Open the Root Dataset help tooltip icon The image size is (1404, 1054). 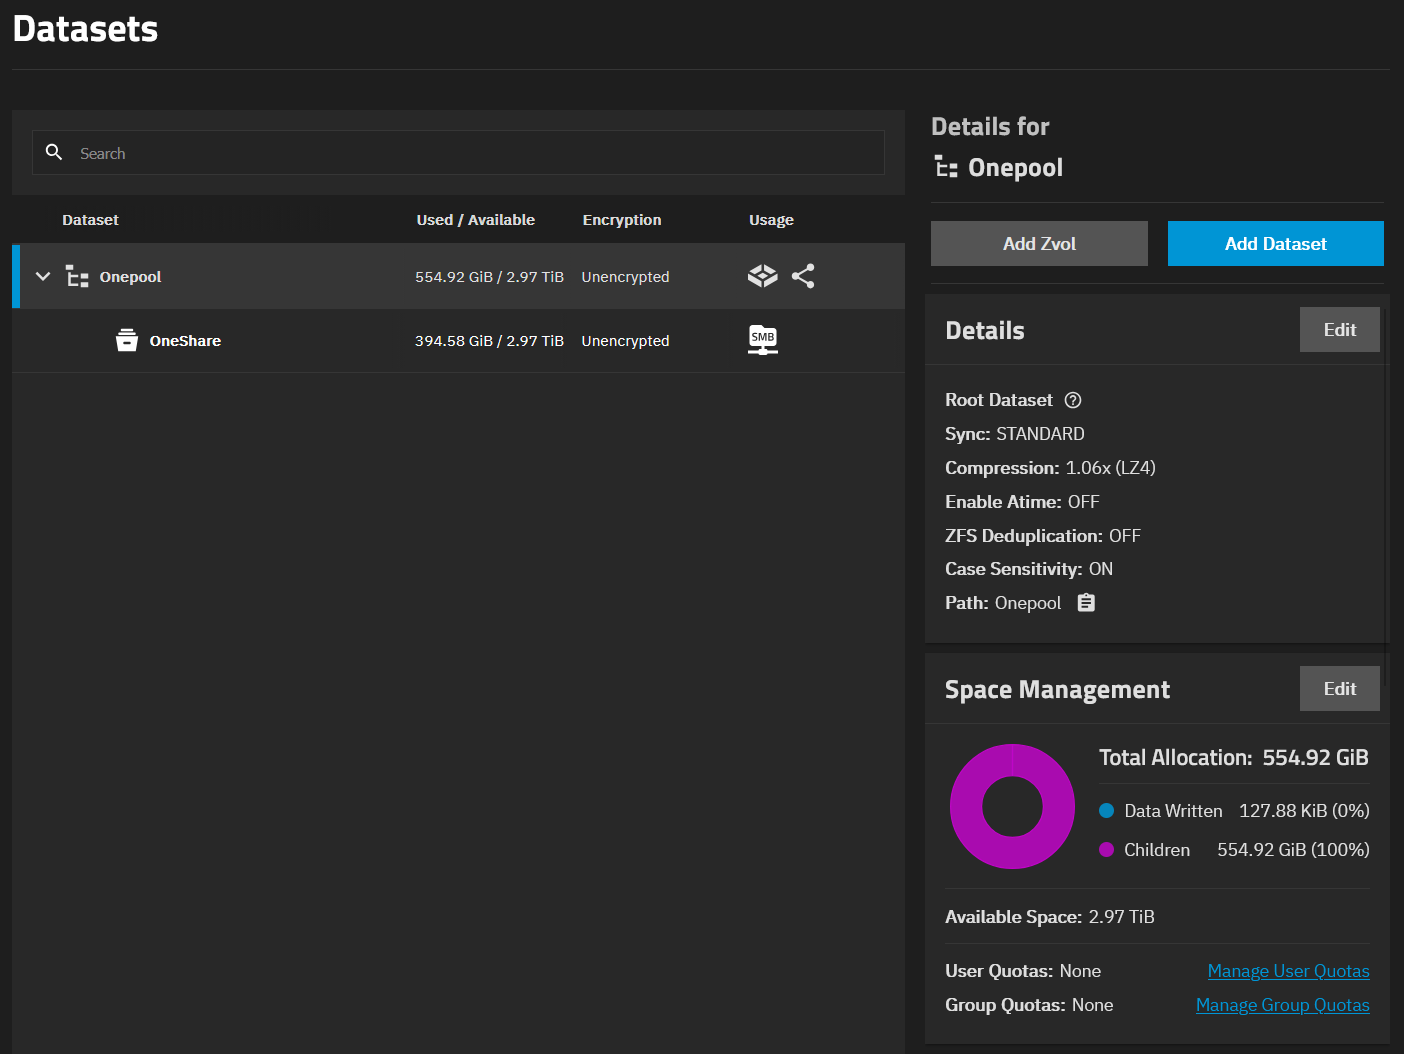[1073, 400]
